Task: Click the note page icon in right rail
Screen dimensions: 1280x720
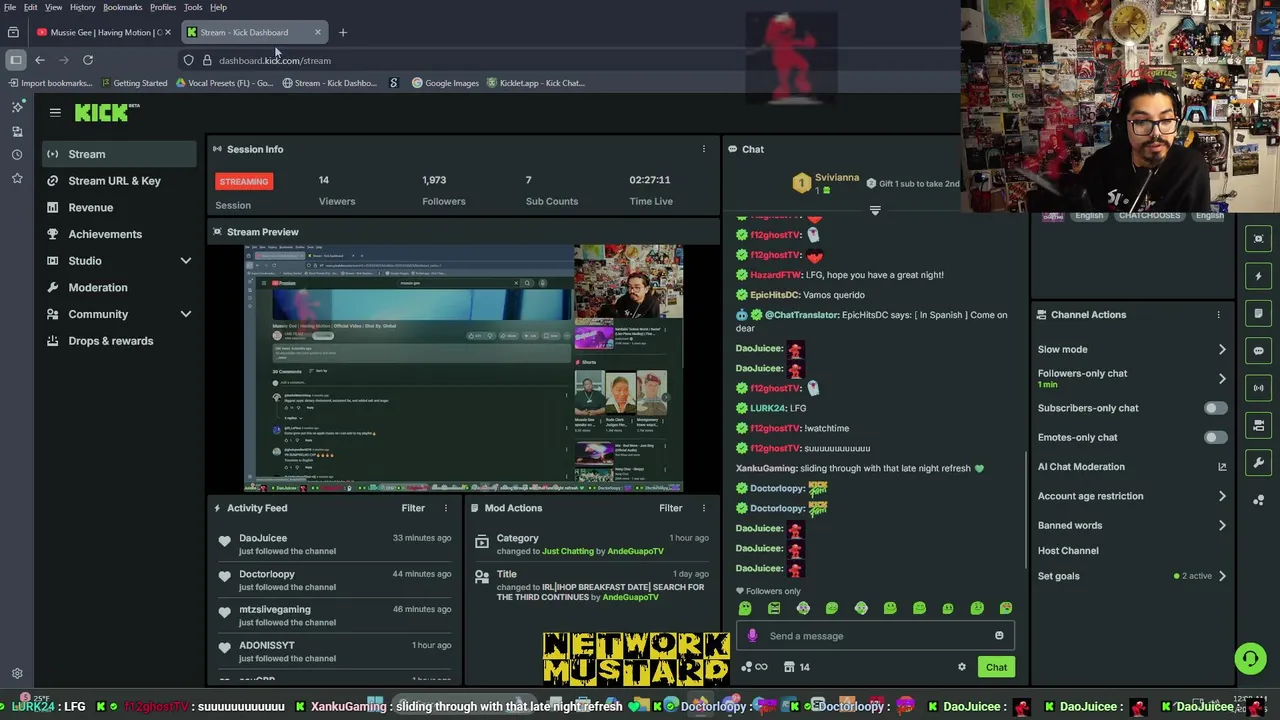Action: (1259, 314)
